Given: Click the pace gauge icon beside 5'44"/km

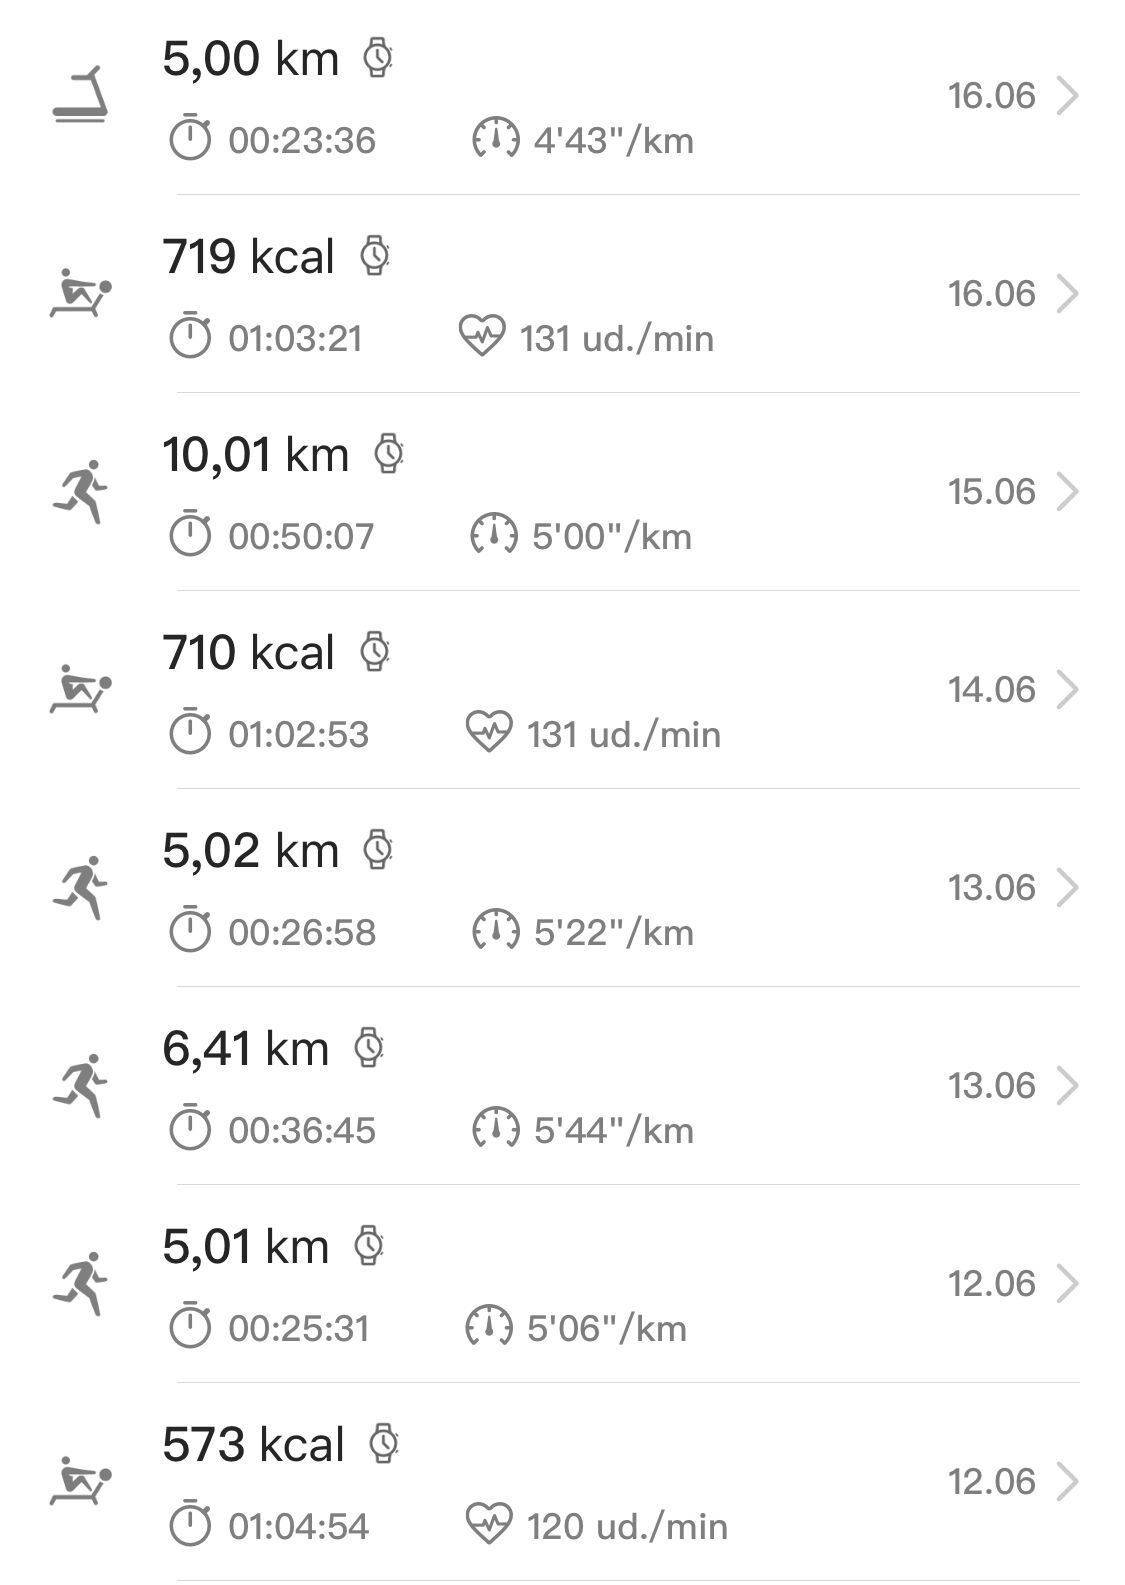Looking at the screenshot, I should [x=495, y=1129].
